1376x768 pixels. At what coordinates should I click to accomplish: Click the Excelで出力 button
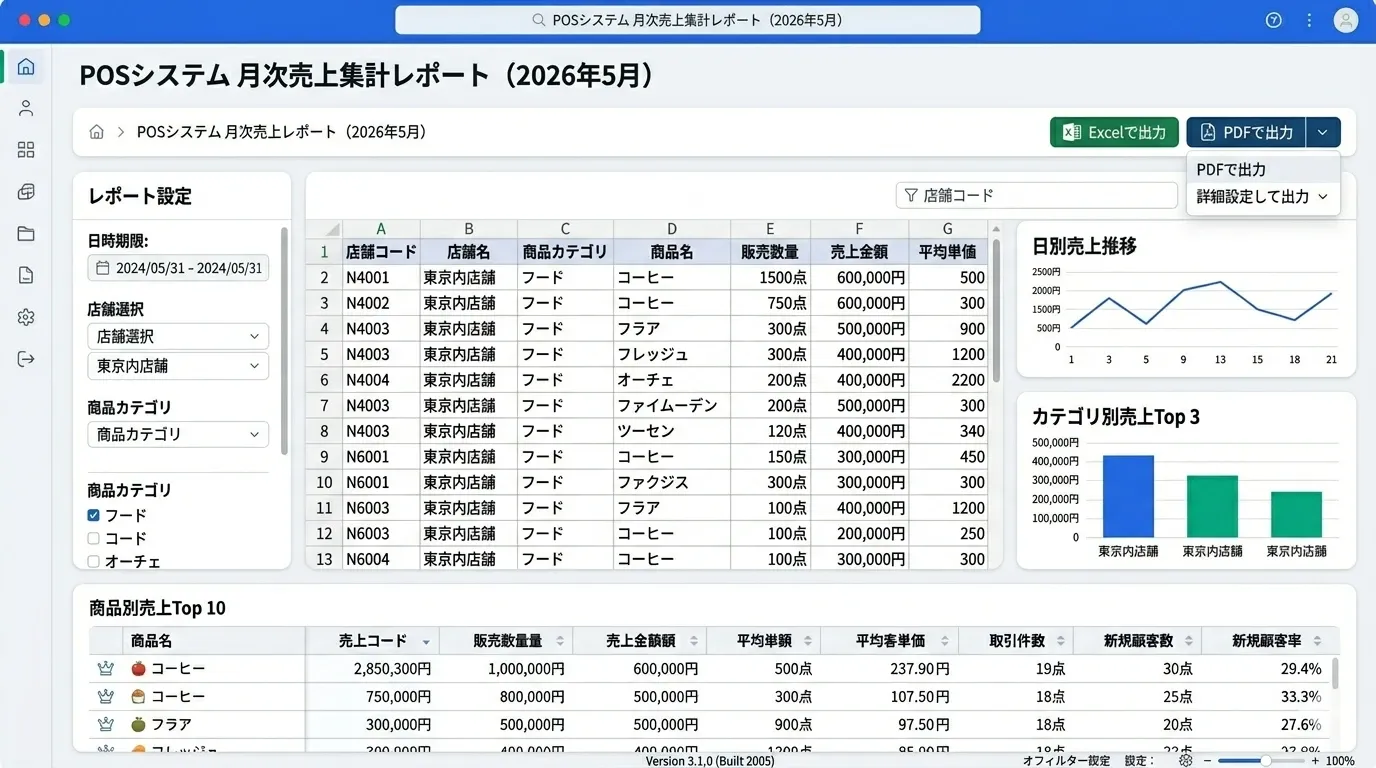tap(1114, 132)
